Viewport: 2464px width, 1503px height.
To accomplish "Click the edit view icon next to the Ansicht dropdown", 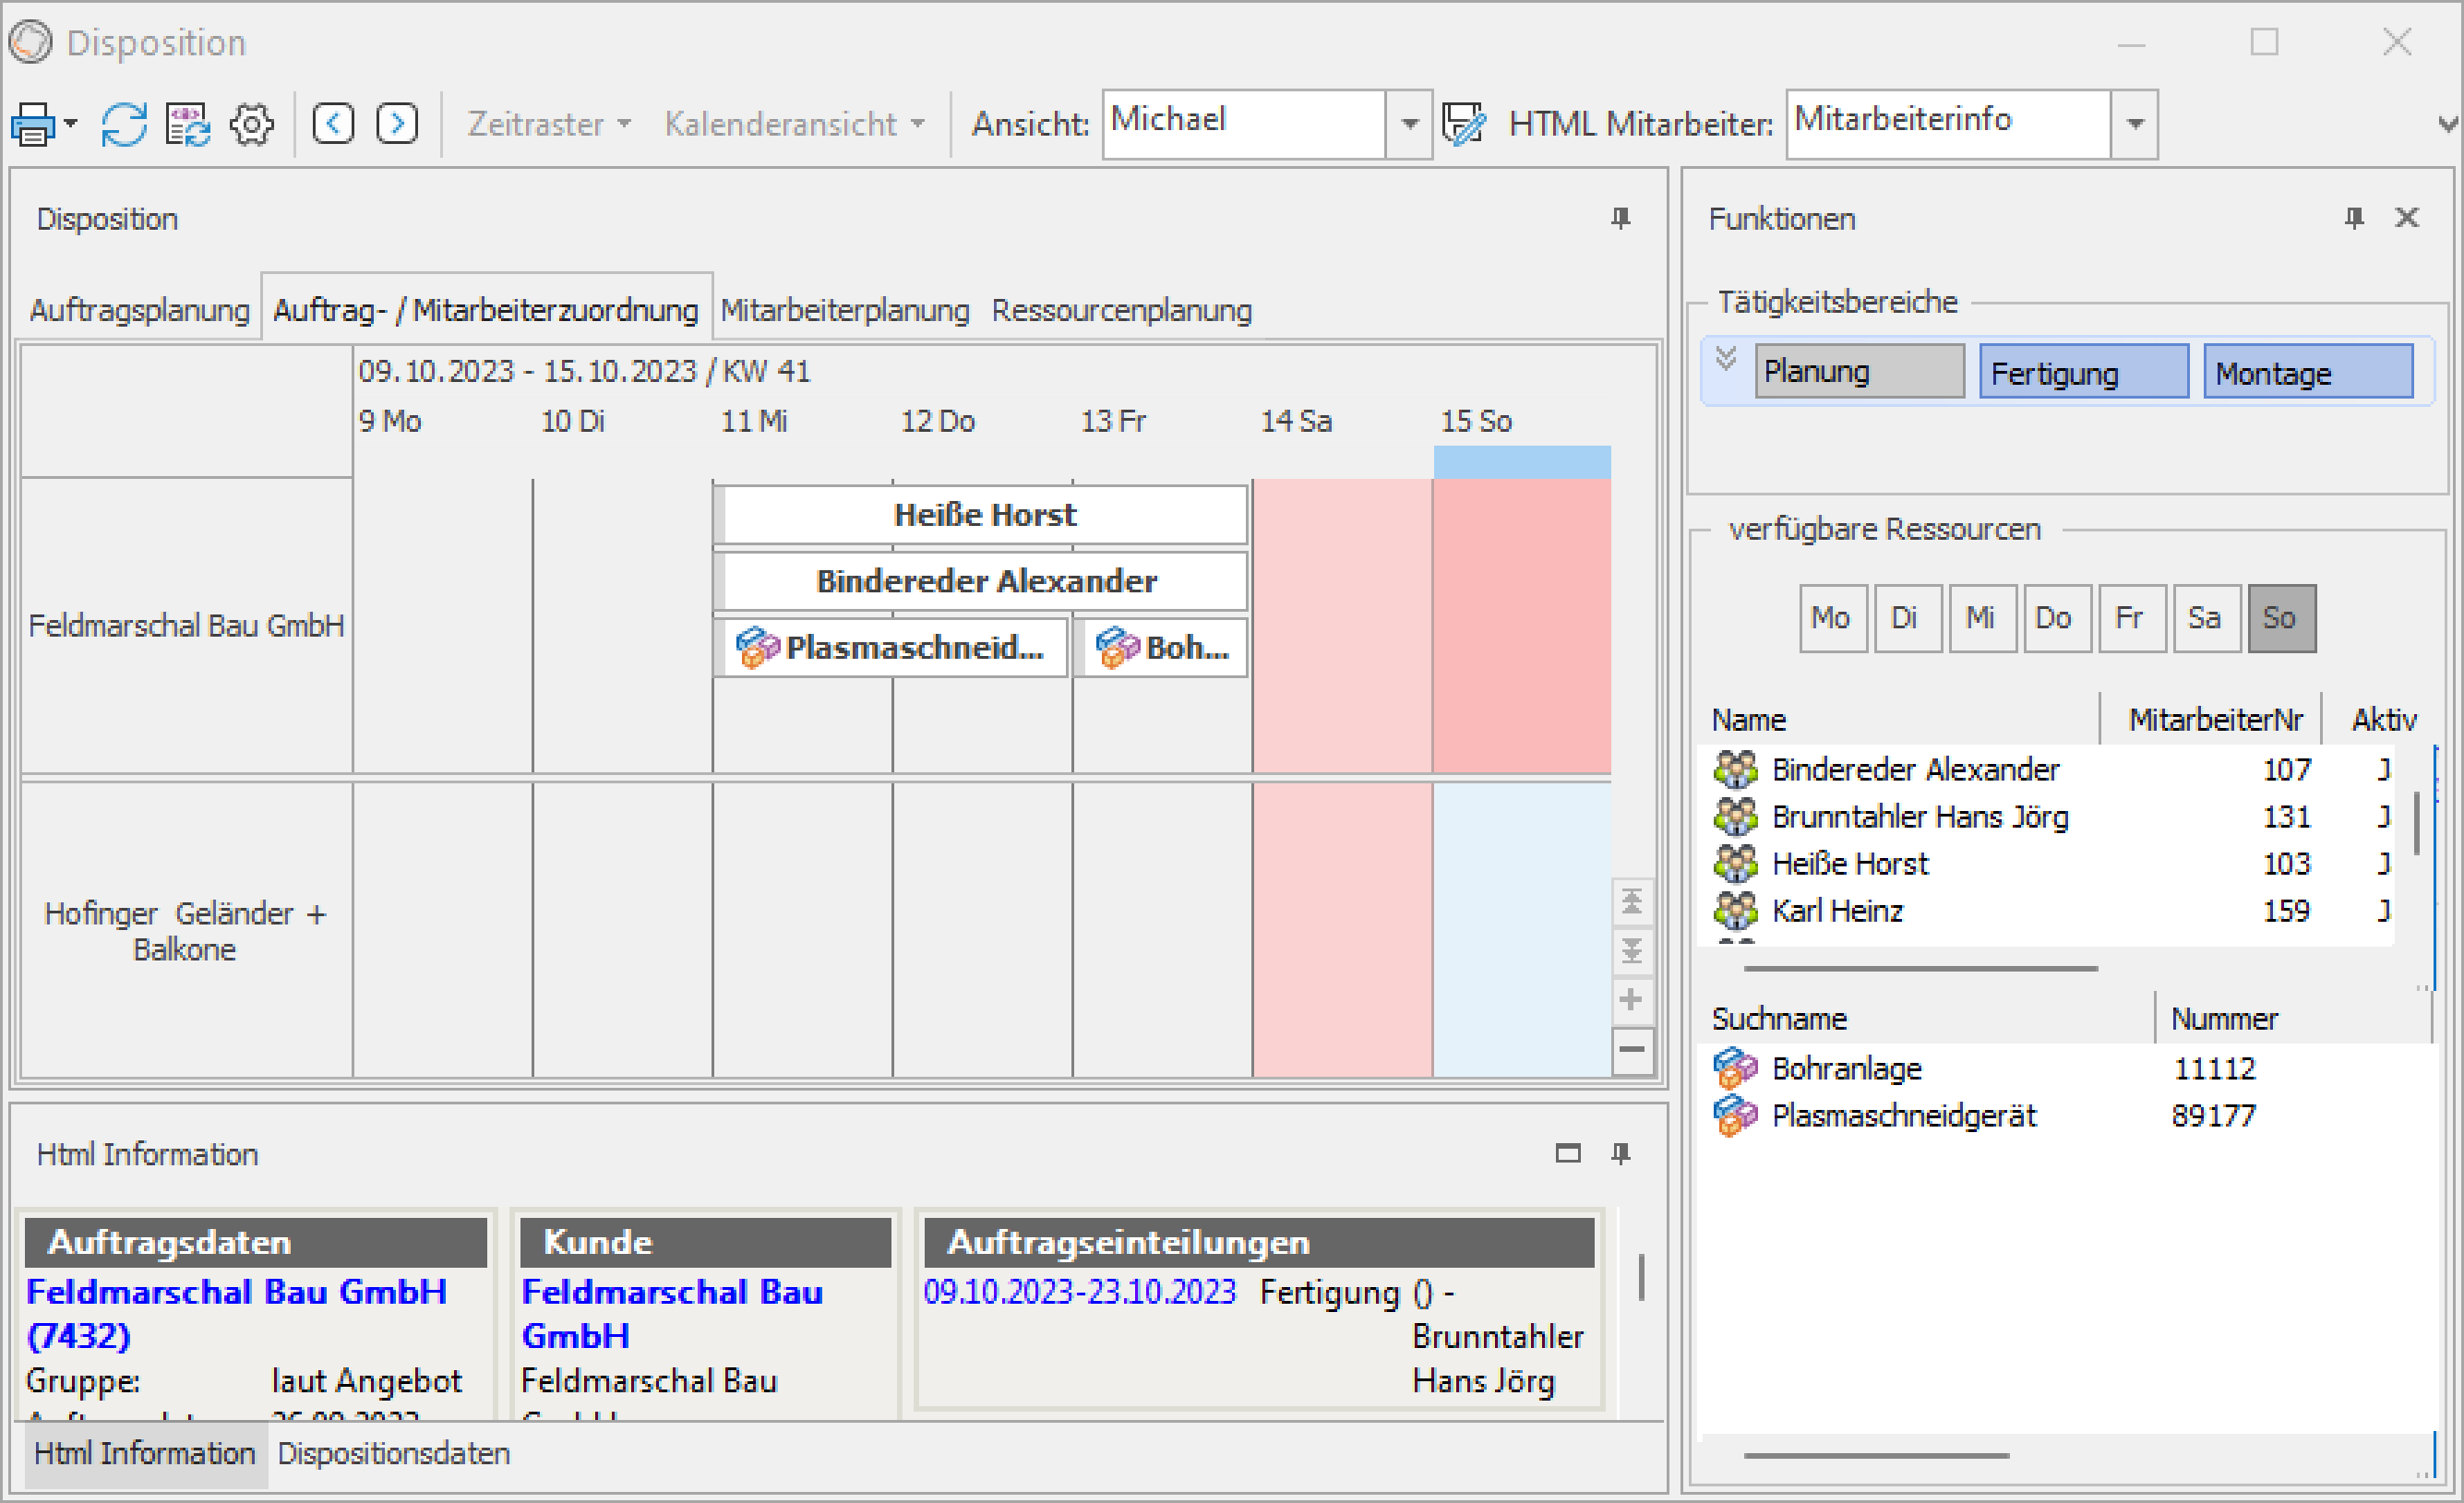I will coord(1464,124).
